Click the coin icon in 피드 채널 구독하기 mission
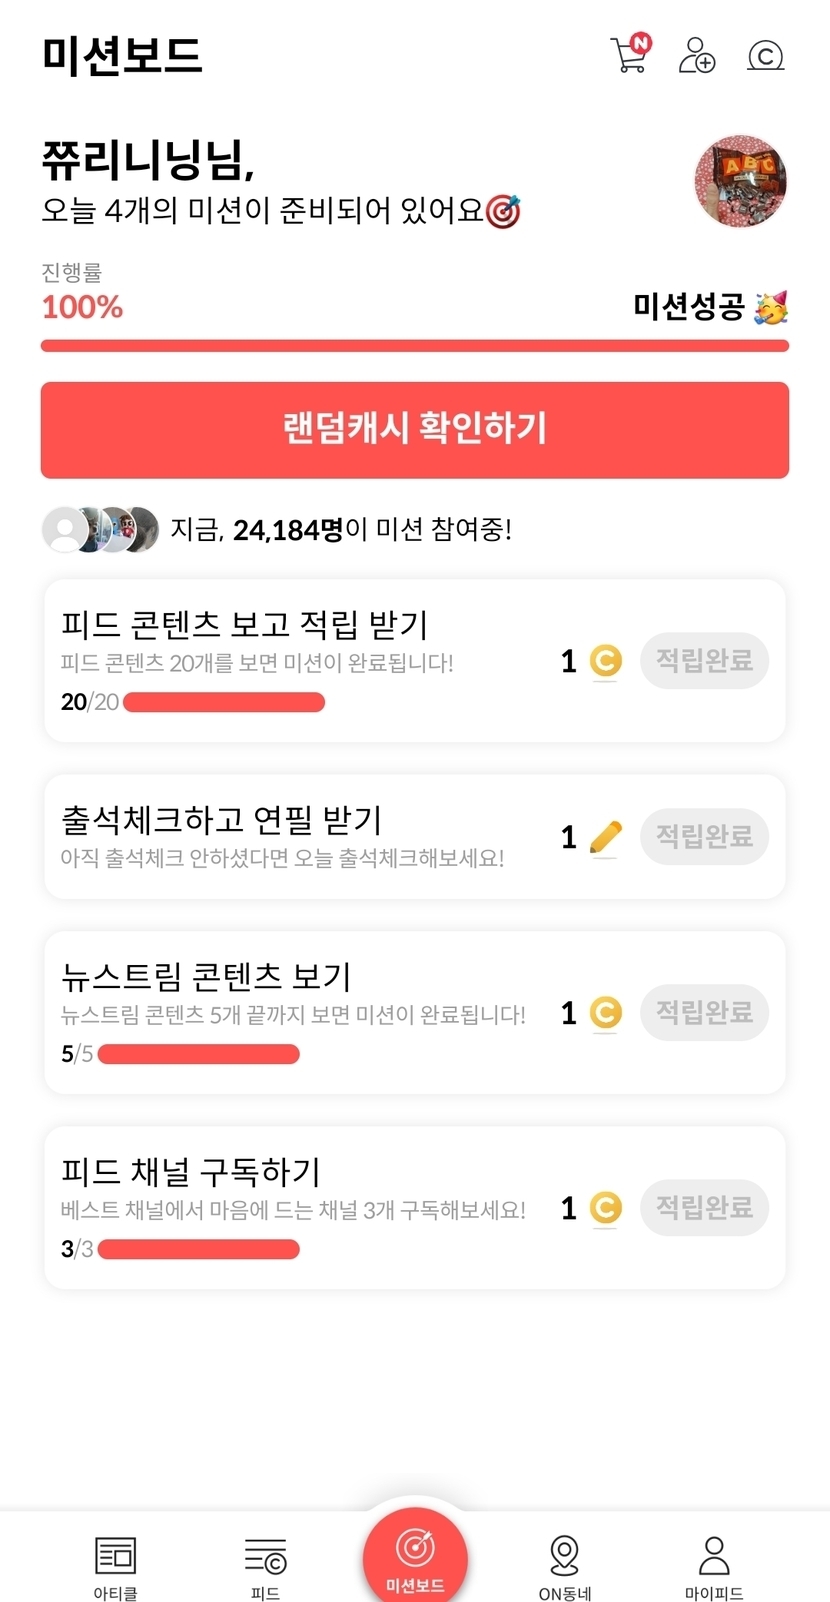This screenshot has width=830, height=1602. click(605, 1208)
